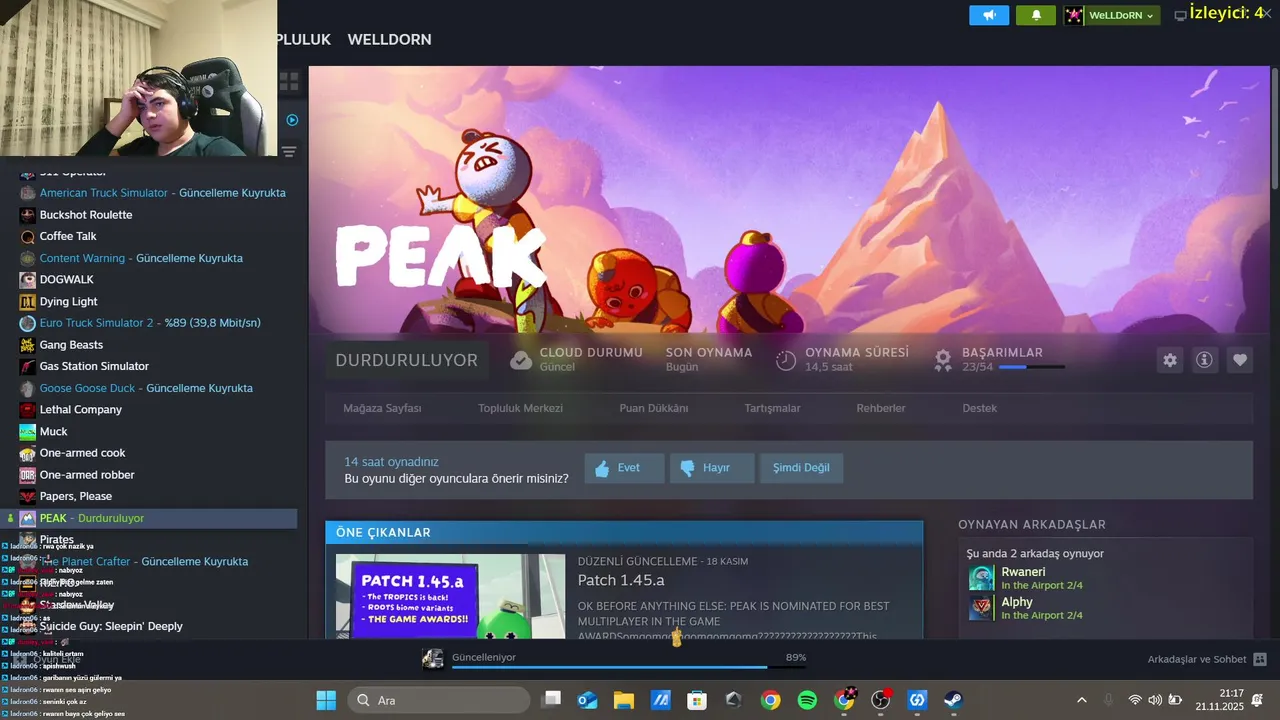
Task: Toggle PEAK as favorite with heart icon
Action: tap(1240, 360)
